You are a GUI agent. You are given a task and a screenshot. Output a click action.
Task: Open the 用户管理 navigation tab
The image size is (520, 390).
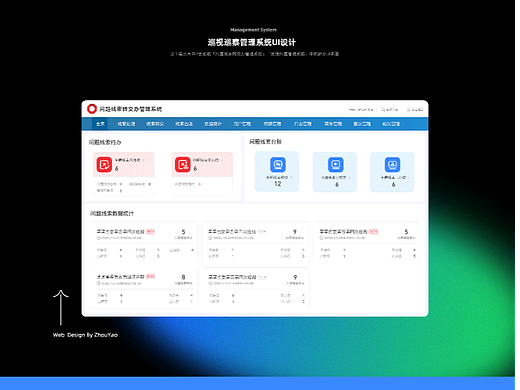point(242,124)
